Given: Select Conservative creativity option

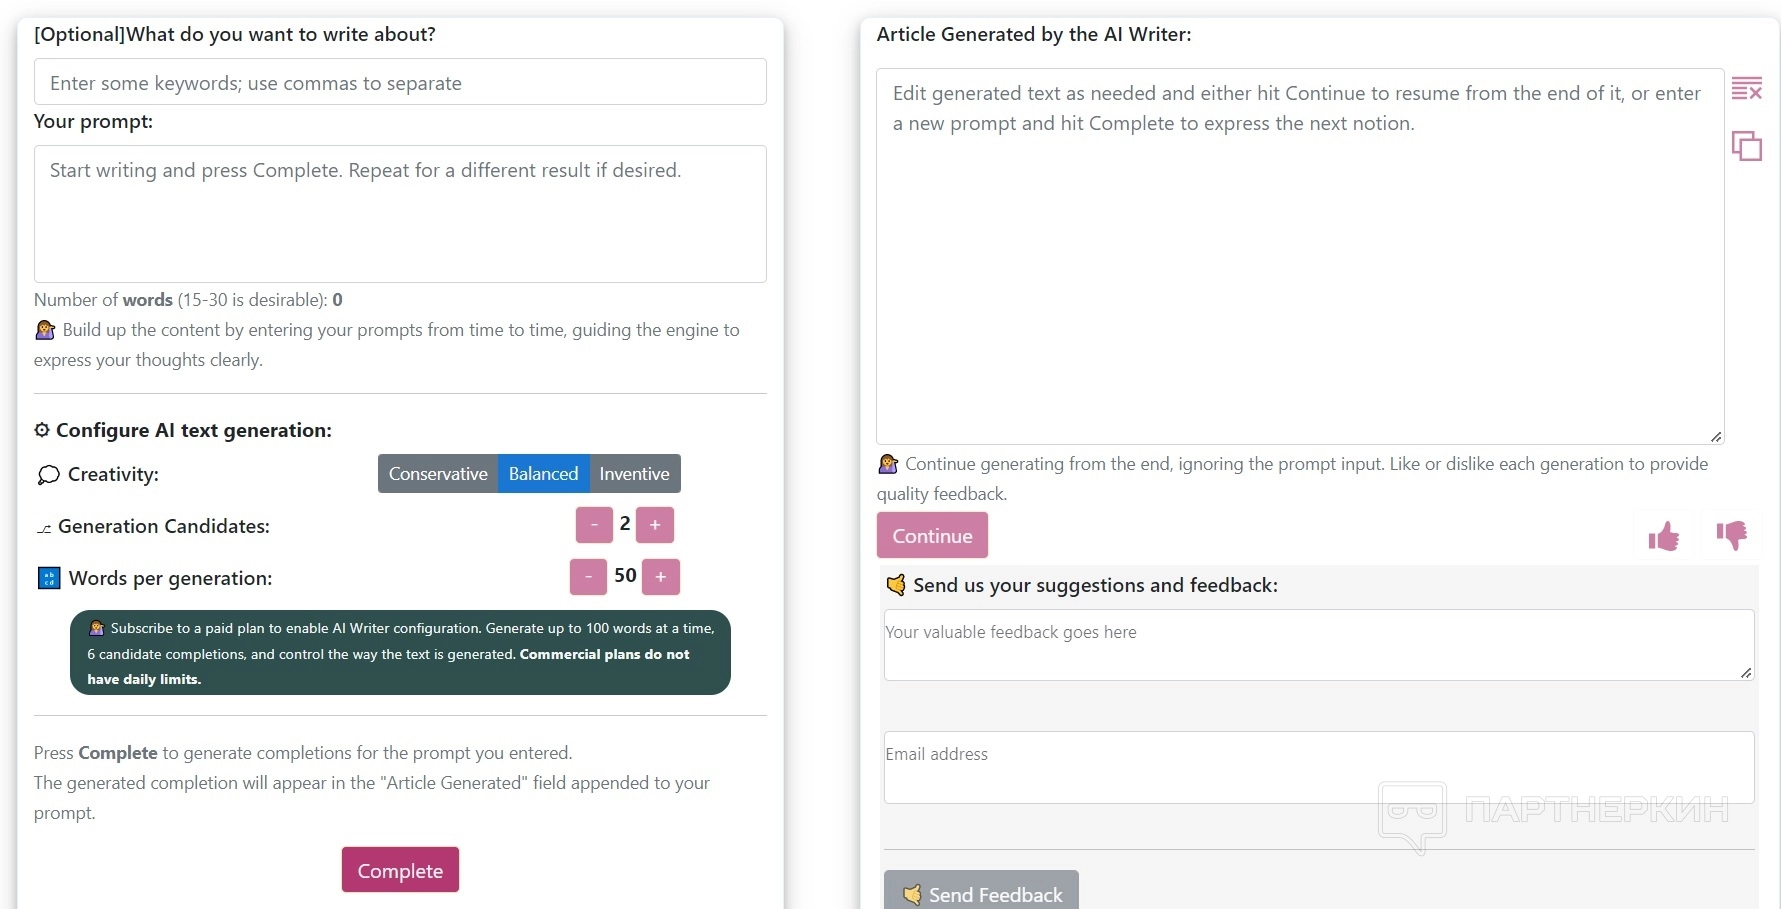Looking at the screenshot, I should tap(438, 474).
